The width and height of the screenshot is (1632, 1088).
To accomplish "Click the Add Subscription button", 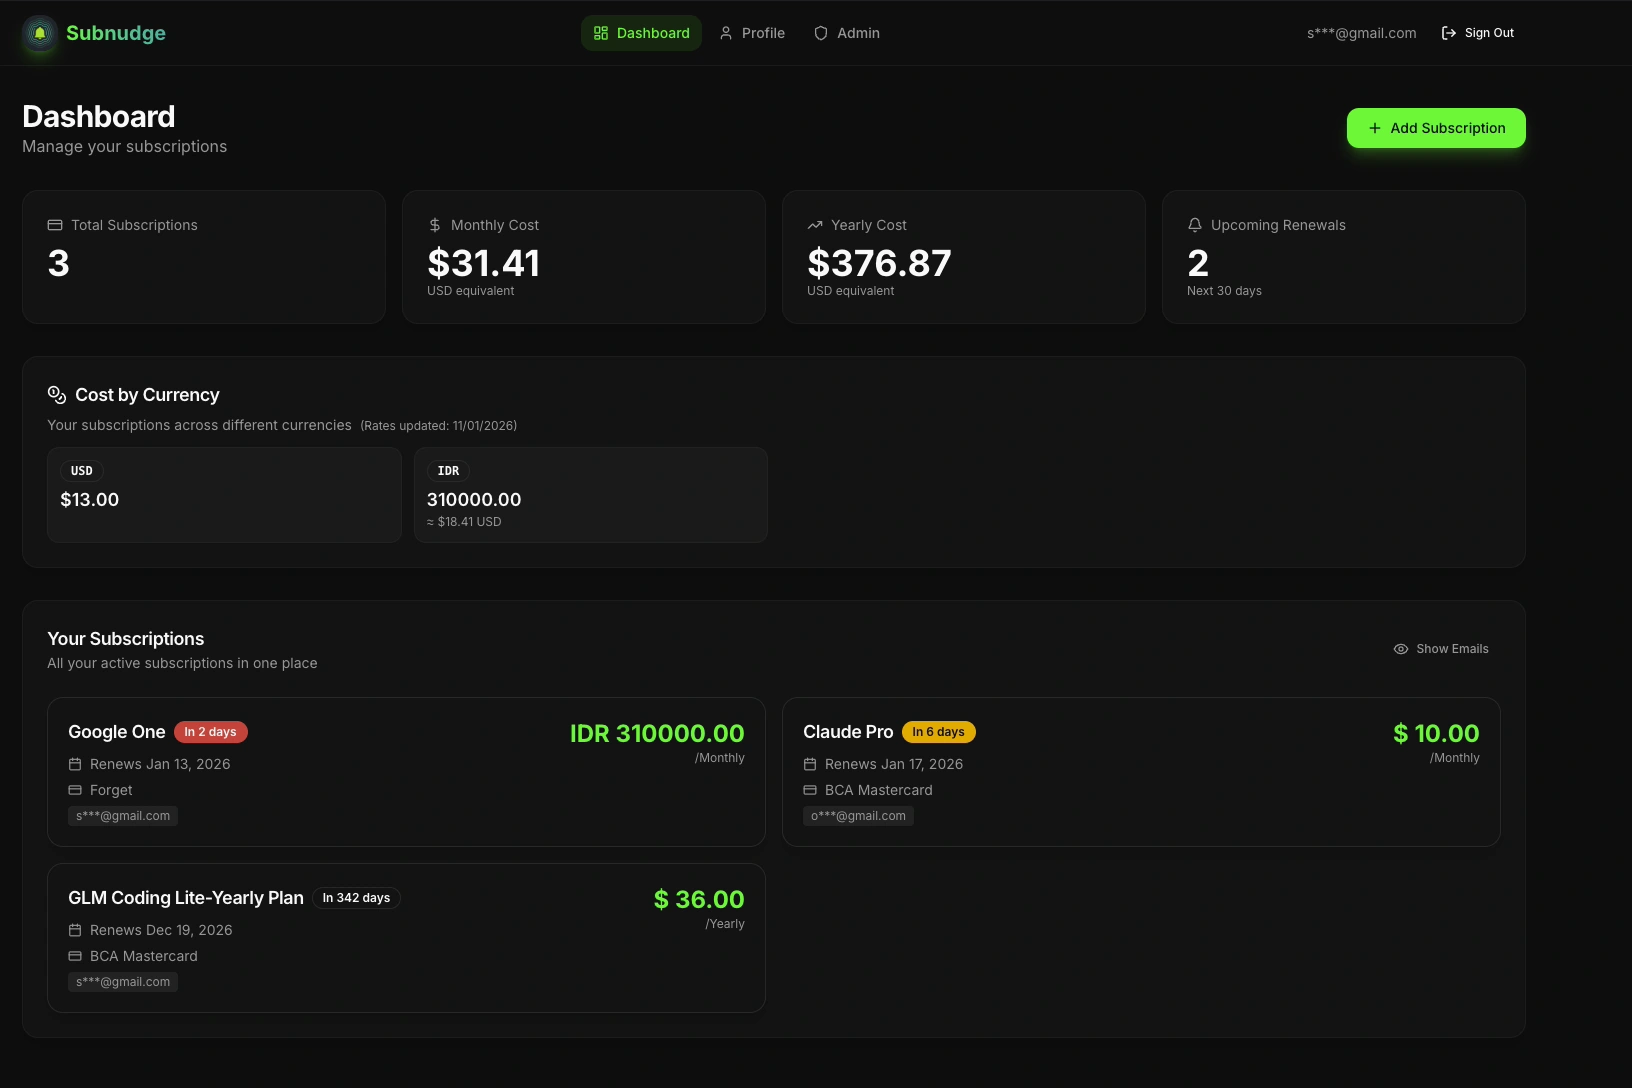I will pyautogui.click(x=1436, y=128).
